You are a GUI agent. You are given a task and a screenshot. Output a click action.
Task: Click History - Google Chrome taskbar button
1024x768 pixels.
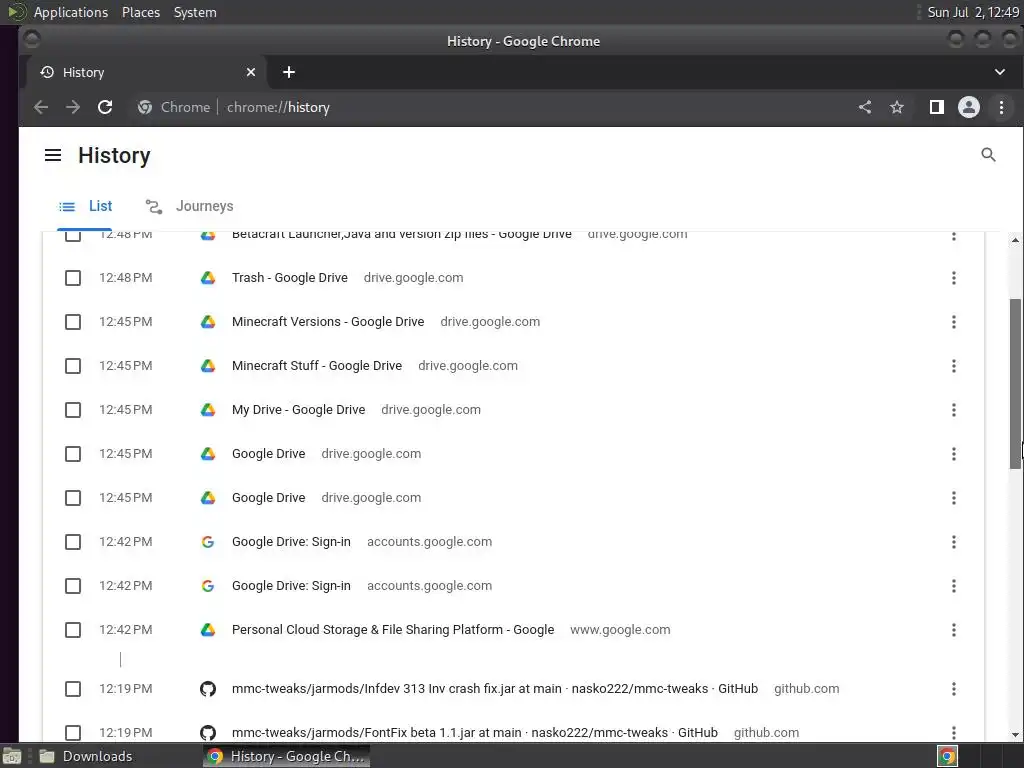(286, 756)
